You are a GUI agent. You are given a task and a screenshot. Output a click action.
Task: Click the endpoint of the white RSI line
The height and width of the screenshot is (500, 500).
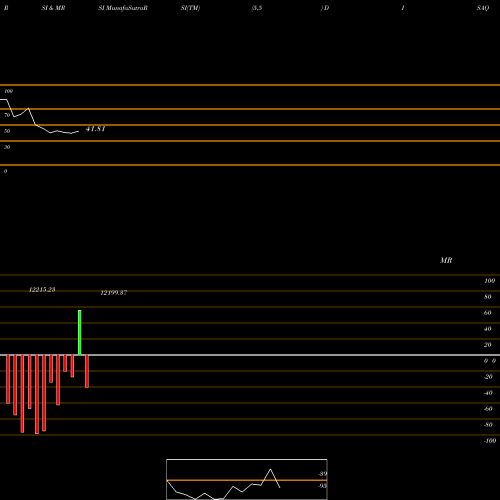(x=79, y=131)
